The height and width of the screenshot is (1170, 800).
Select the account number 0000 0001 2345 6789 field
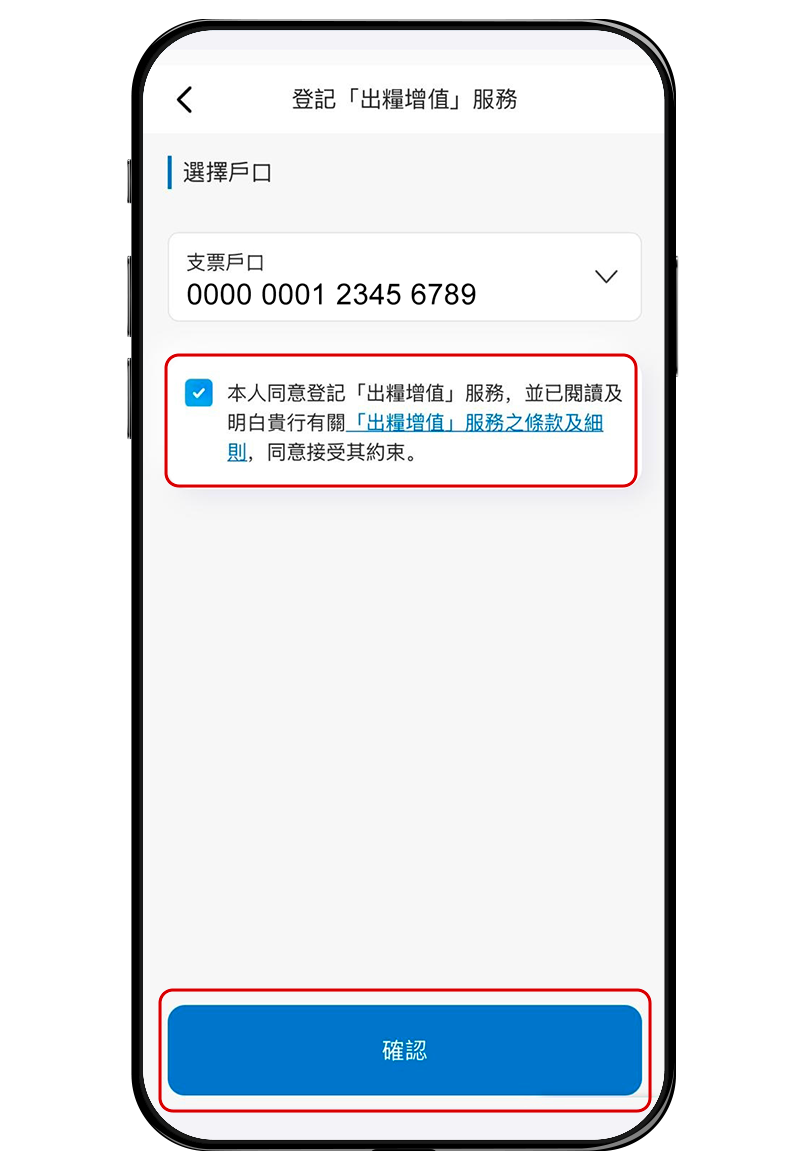point(404,277)
